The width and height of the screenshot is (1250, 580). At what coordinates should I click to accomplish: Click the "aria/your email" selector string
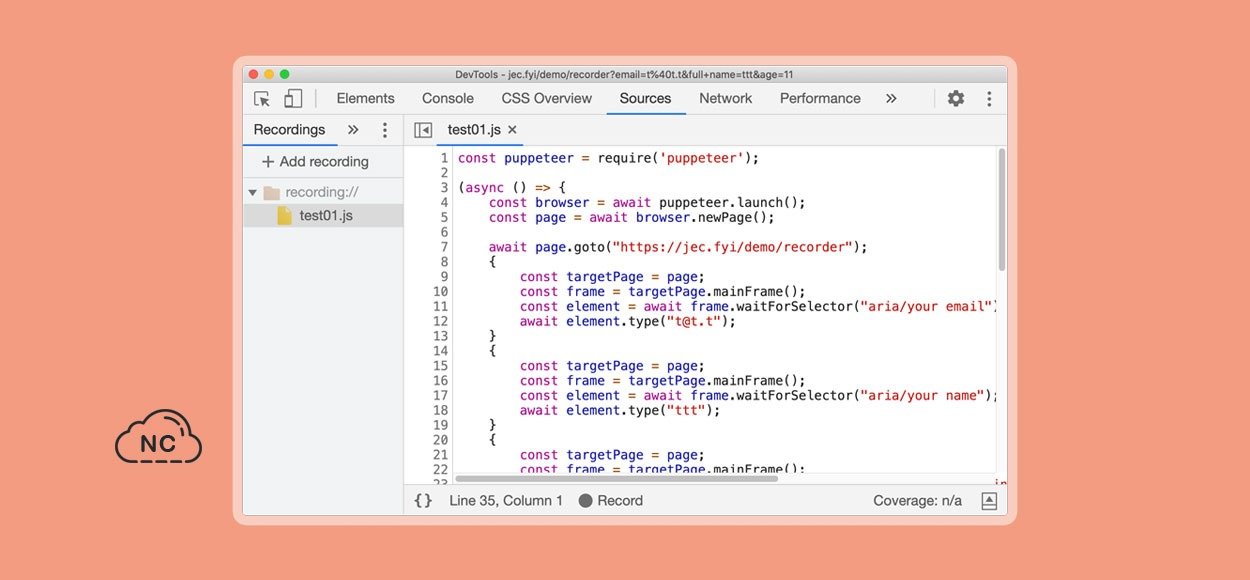[x=925, y=306]
